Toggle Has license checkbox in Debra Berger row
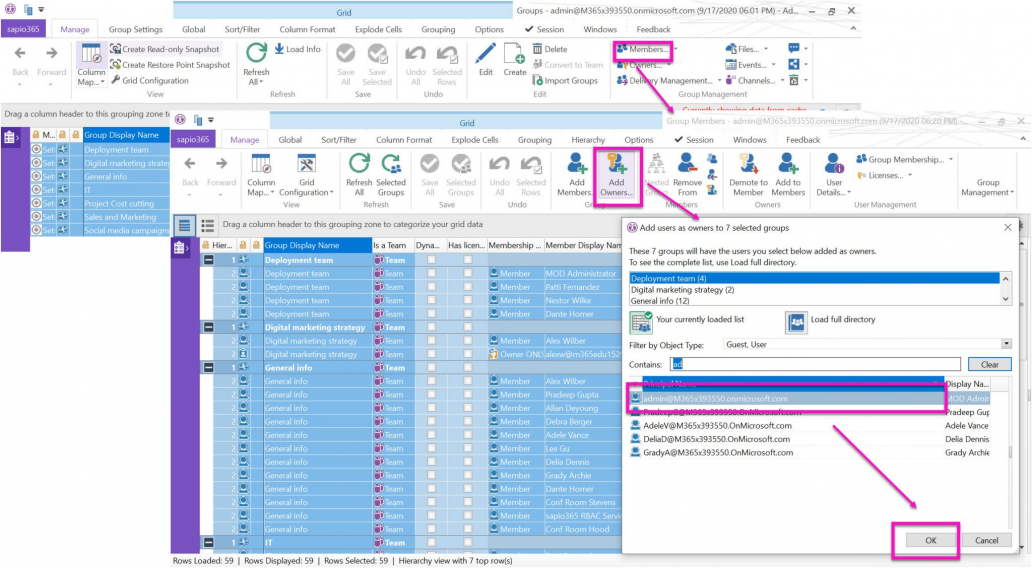 pyautogui.click(x=467, y=421)
